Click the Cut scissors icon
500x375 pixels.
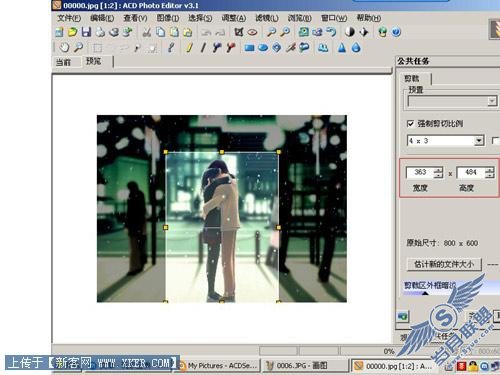147,32
